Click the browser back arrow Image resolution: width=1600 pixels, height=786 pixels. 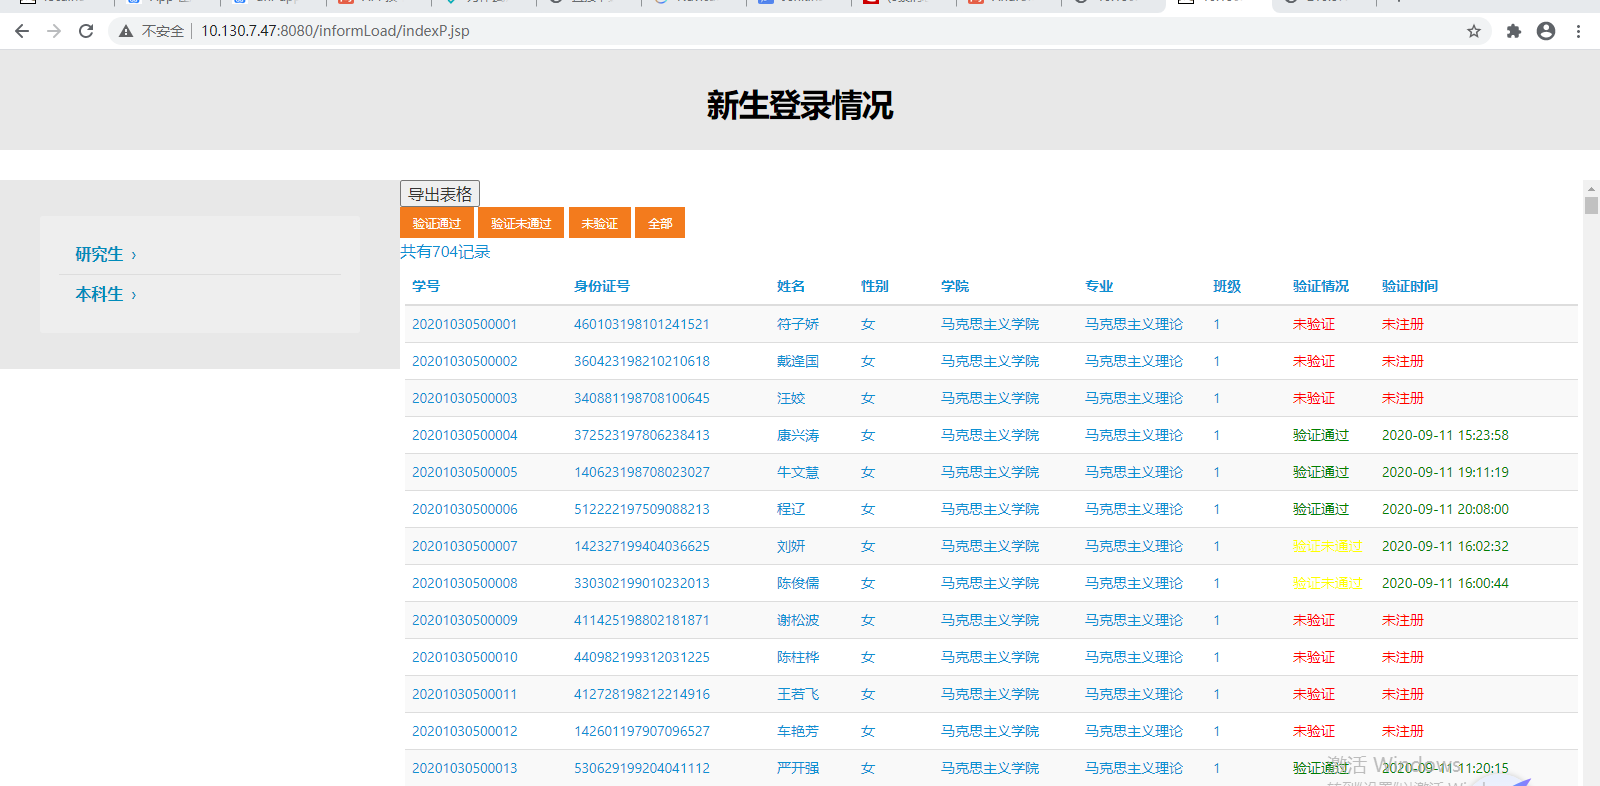click(22, 31)
